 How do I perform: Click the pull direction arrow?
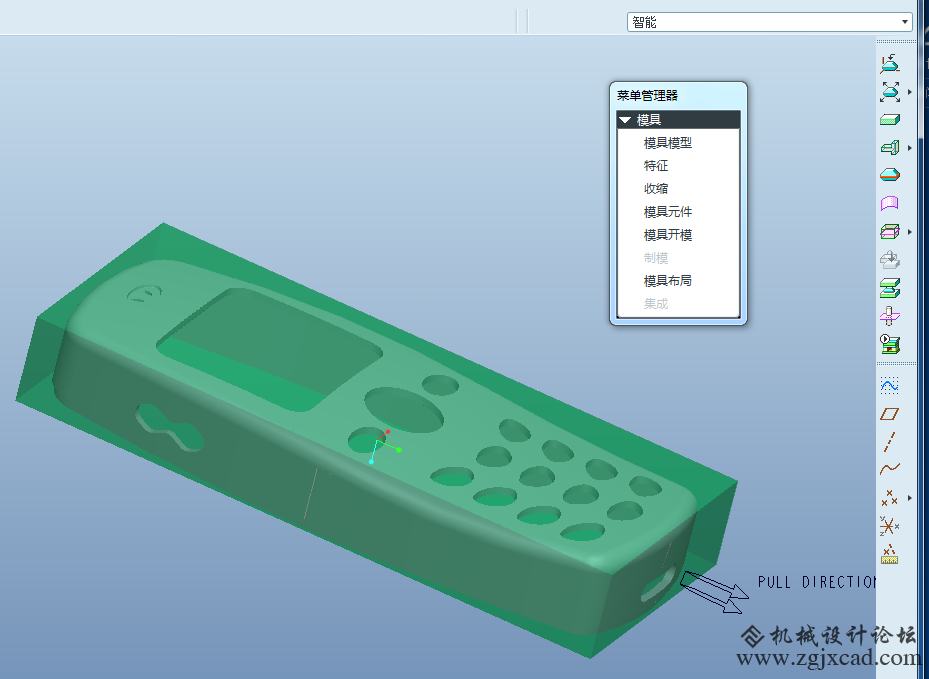pyautogui.click(x=715, y=592)
